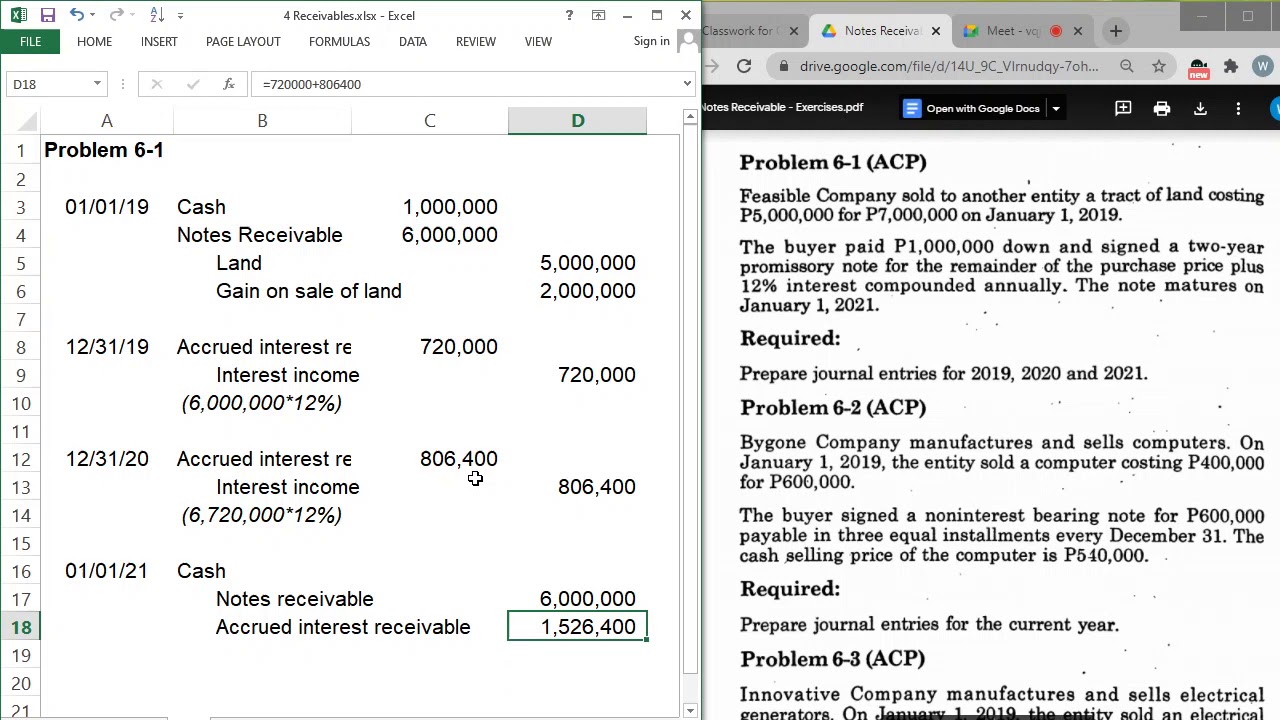Open Ribbon Display Options icon
The width and height of the screenshot is (1280, 720).
(598, 15)
